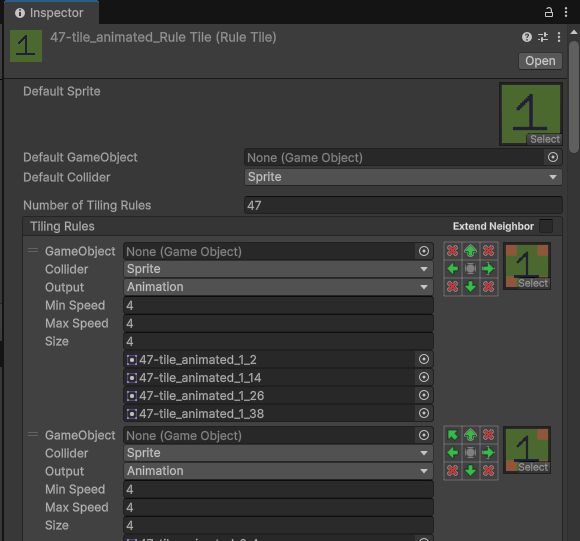Pick sprite for 47-tile_animated_1_26 slot
The image size is (580, 541).
coord(424,395)
